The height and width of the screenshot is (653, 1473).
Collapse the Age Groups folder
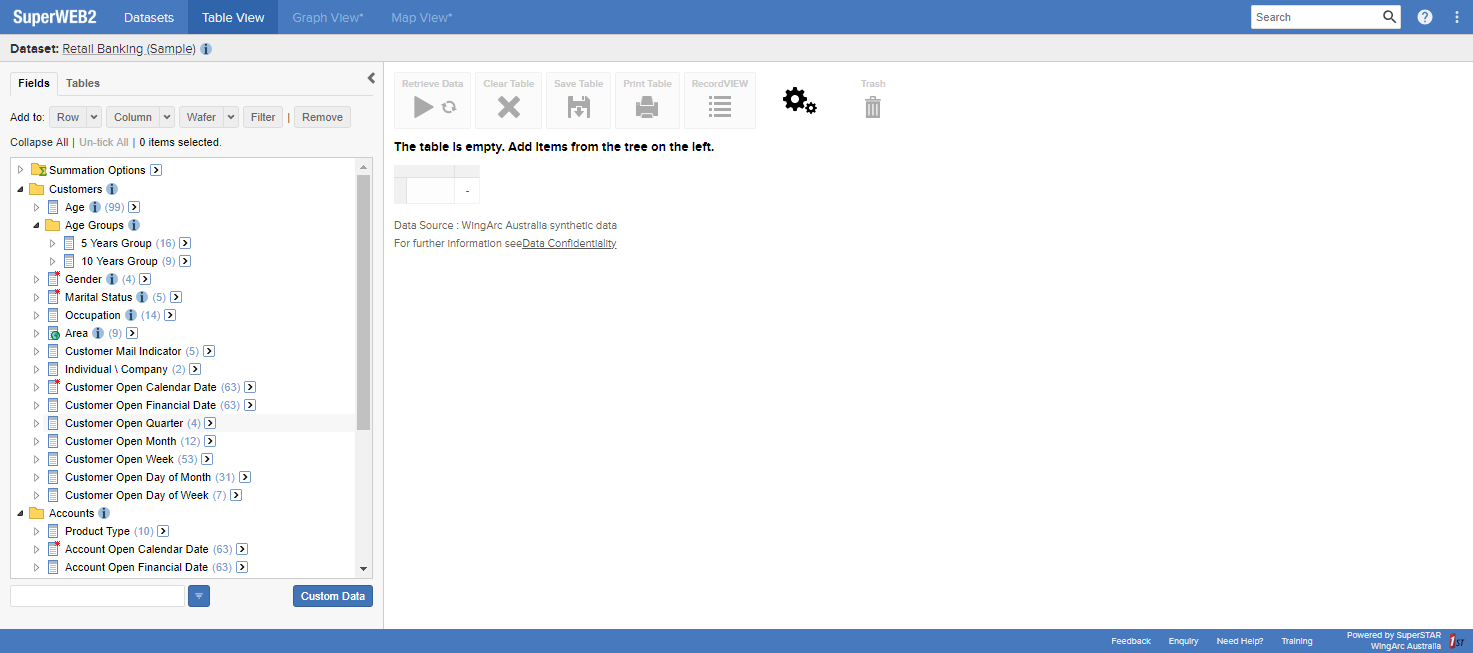37,225
